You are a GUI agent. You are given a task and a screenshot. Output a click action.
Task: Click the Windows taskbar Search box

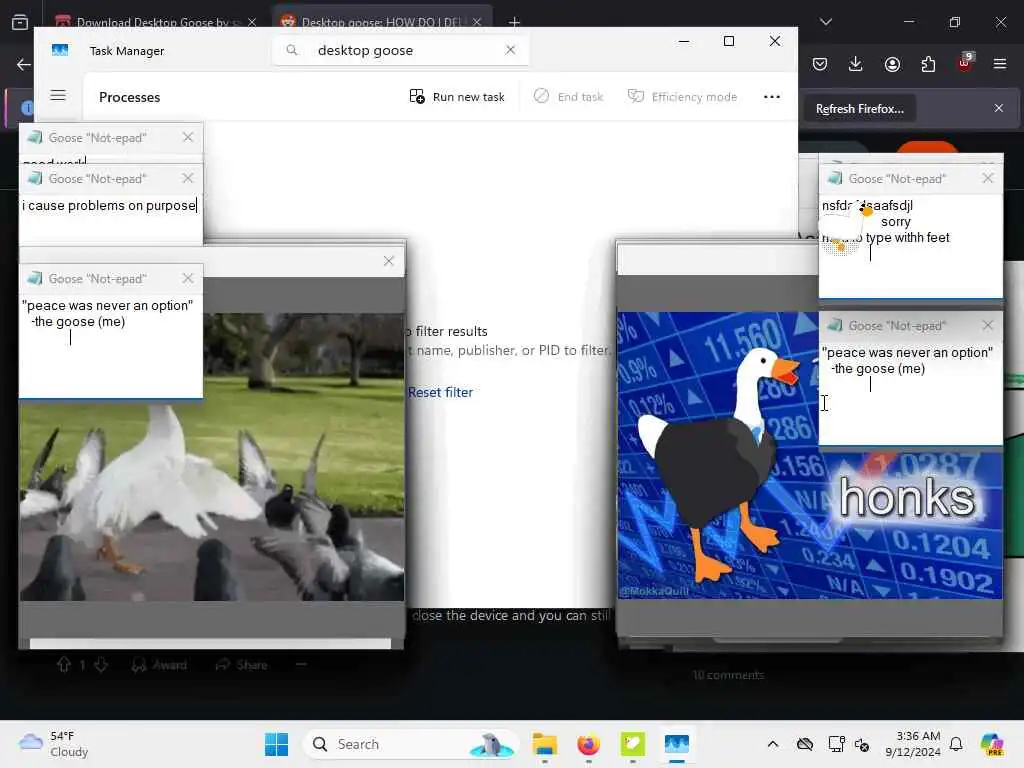click(x=411, y=744)
